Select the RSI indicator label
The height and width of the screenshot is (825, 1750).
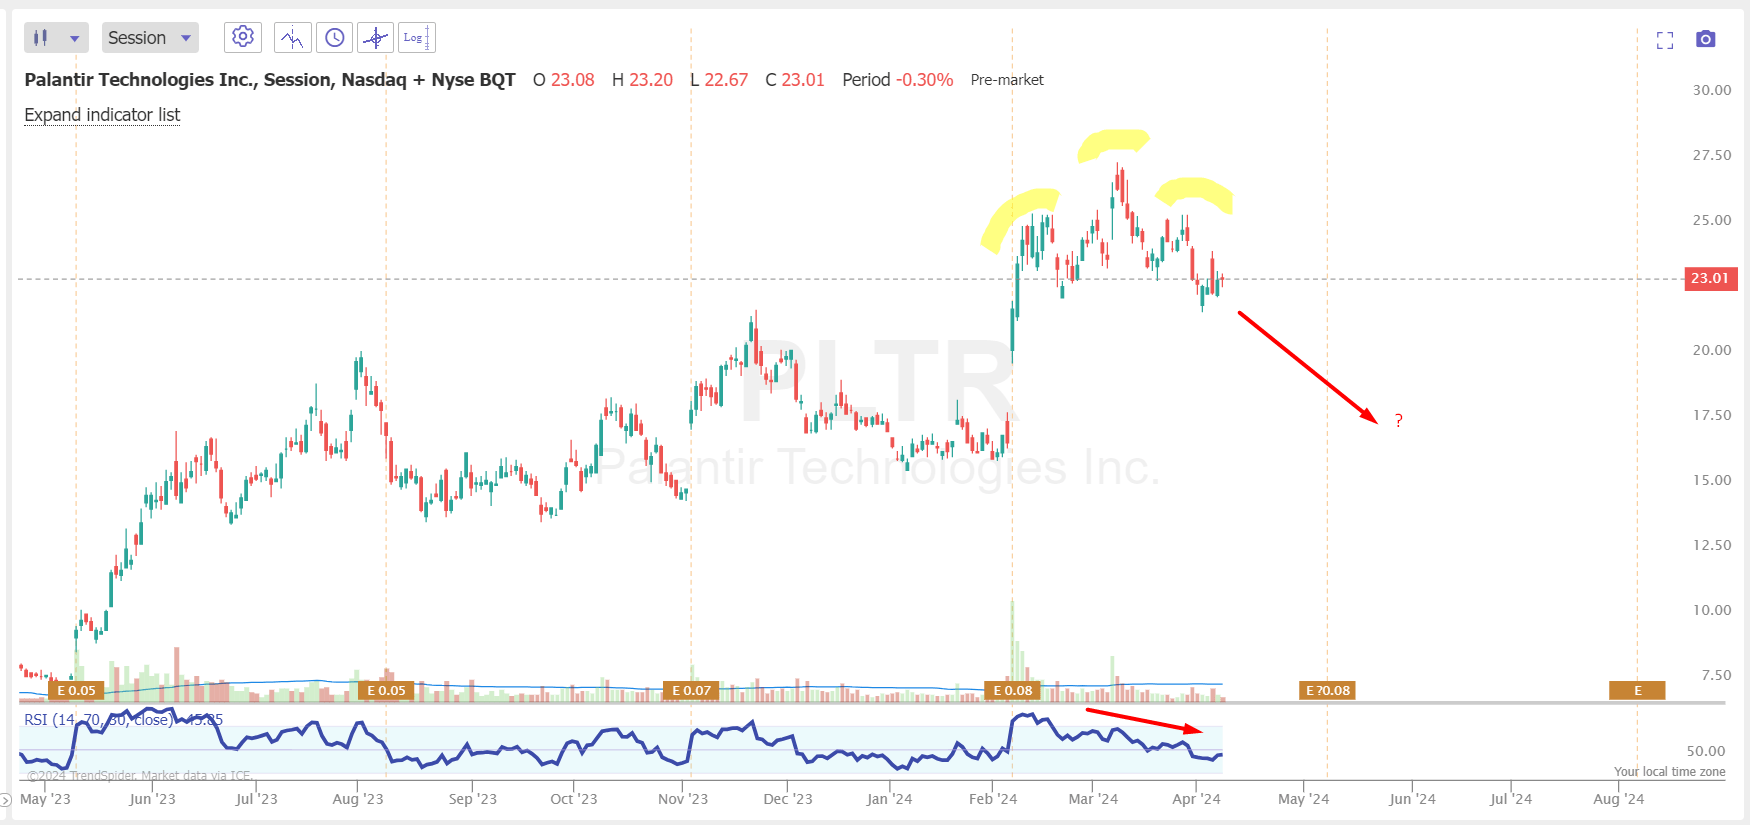(123, 719)
